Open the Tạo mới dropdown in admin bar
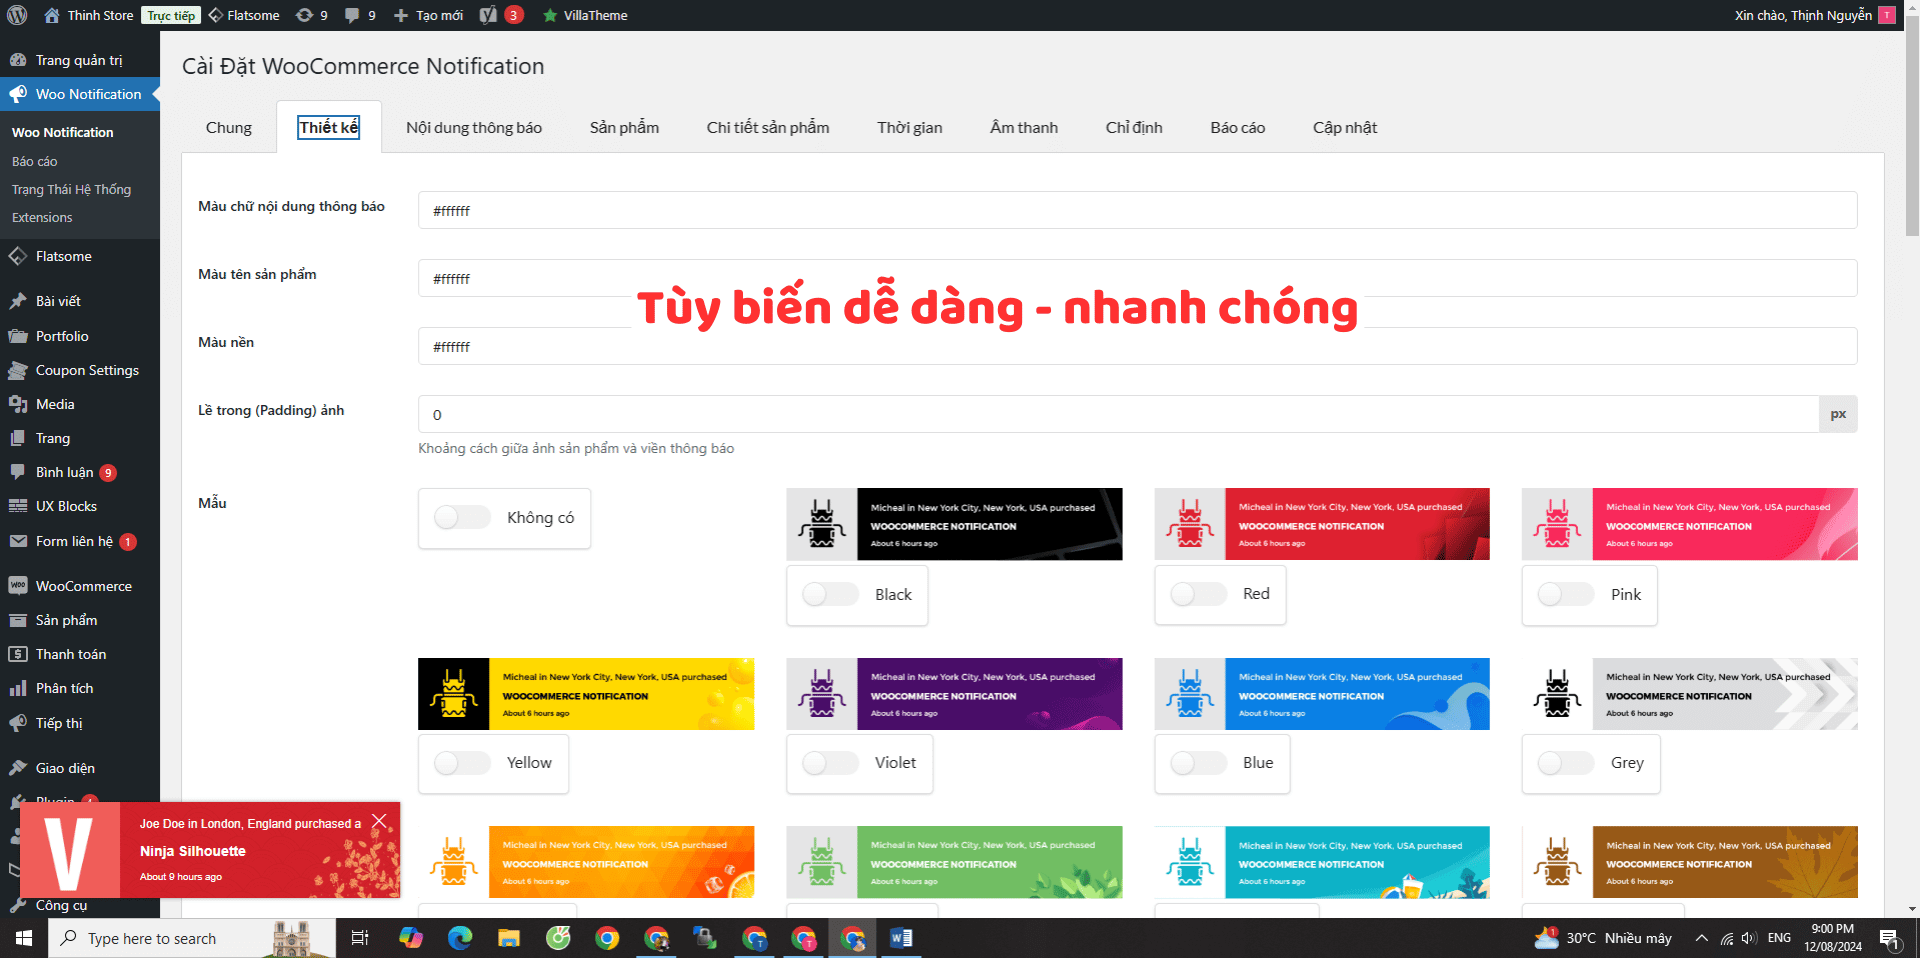Screen dimensions: 1920x958 tap(427, 15)
